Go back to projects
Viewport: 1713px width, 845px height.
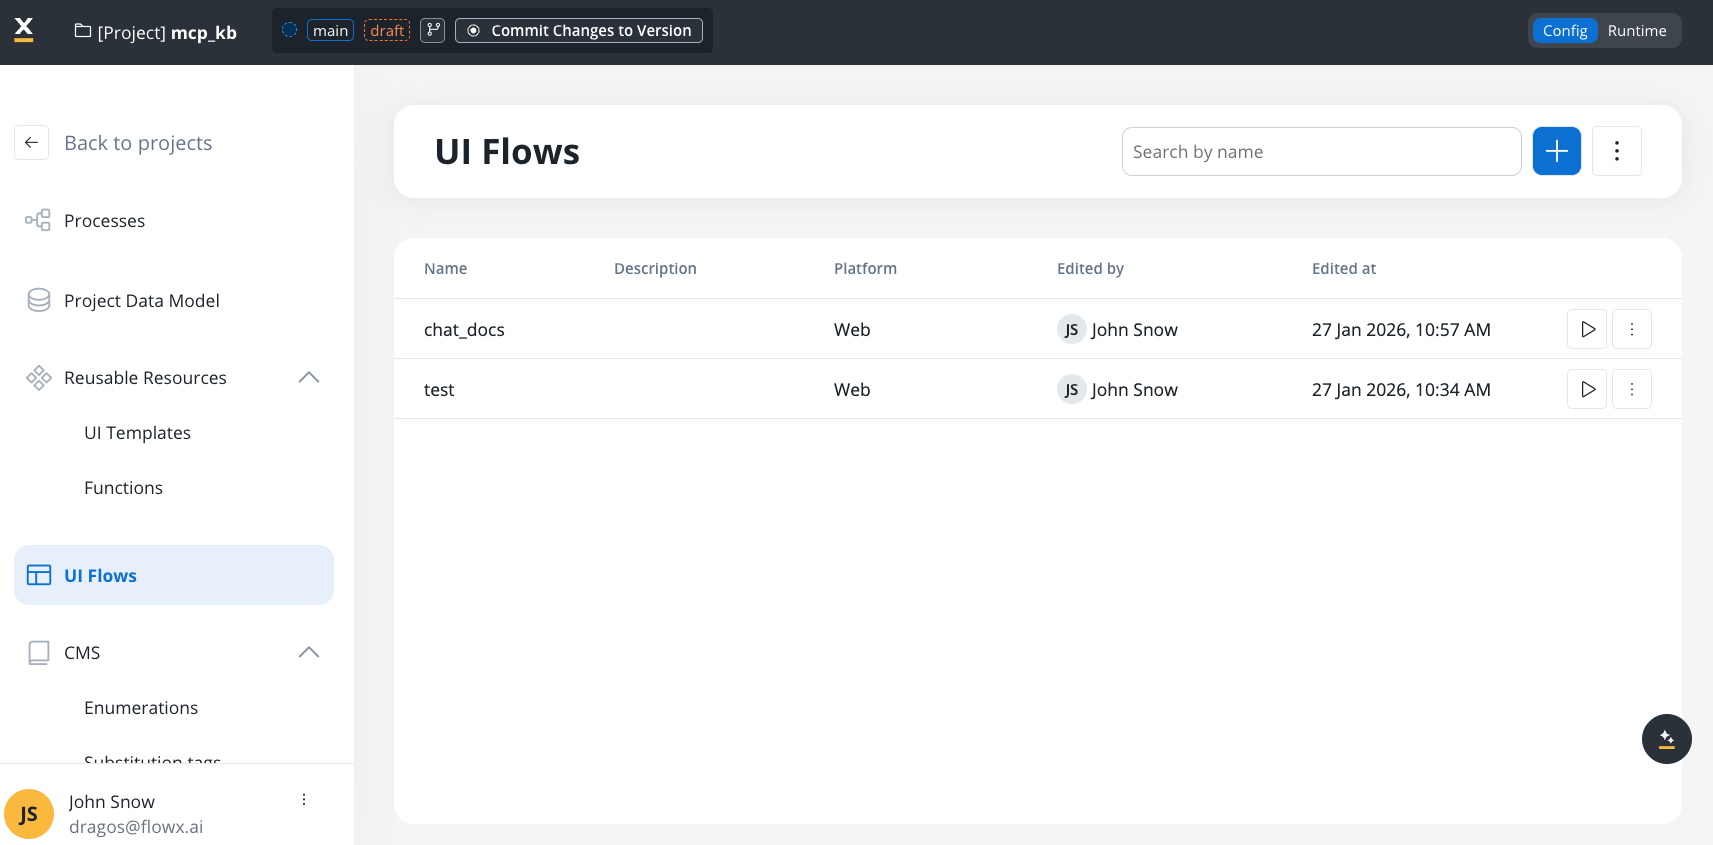pos(137,143)
